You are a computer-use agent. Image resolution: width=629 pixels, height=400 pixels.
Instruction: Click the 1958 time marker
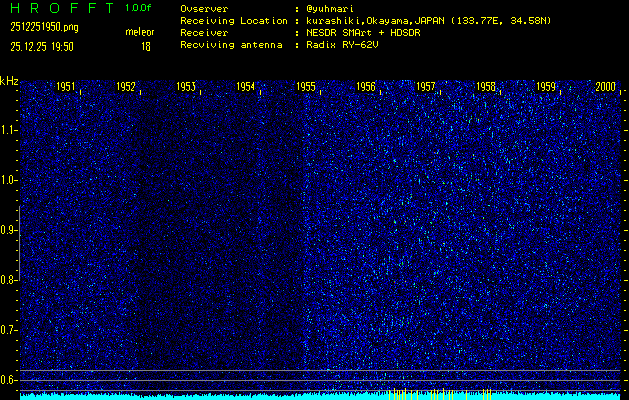point(486,87)
